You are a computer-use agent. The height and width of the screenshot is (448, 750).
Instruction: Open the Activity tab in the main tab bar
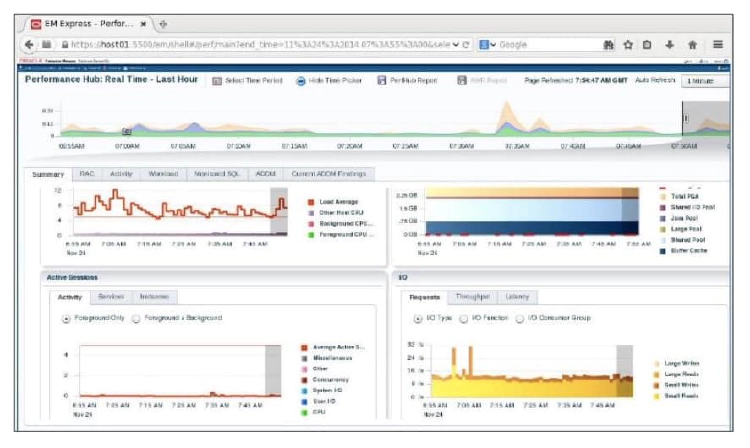[121, 174]
